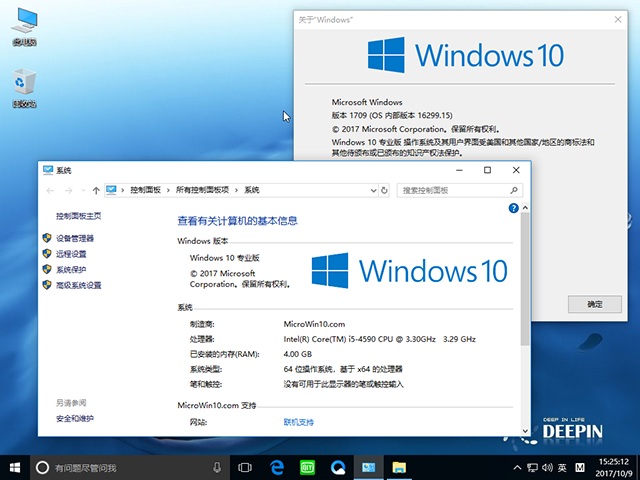The width and height of the screenshot is (640, 480).
Task: Select 所有控制面板项 breadcrumb
Action: [202, 190]
